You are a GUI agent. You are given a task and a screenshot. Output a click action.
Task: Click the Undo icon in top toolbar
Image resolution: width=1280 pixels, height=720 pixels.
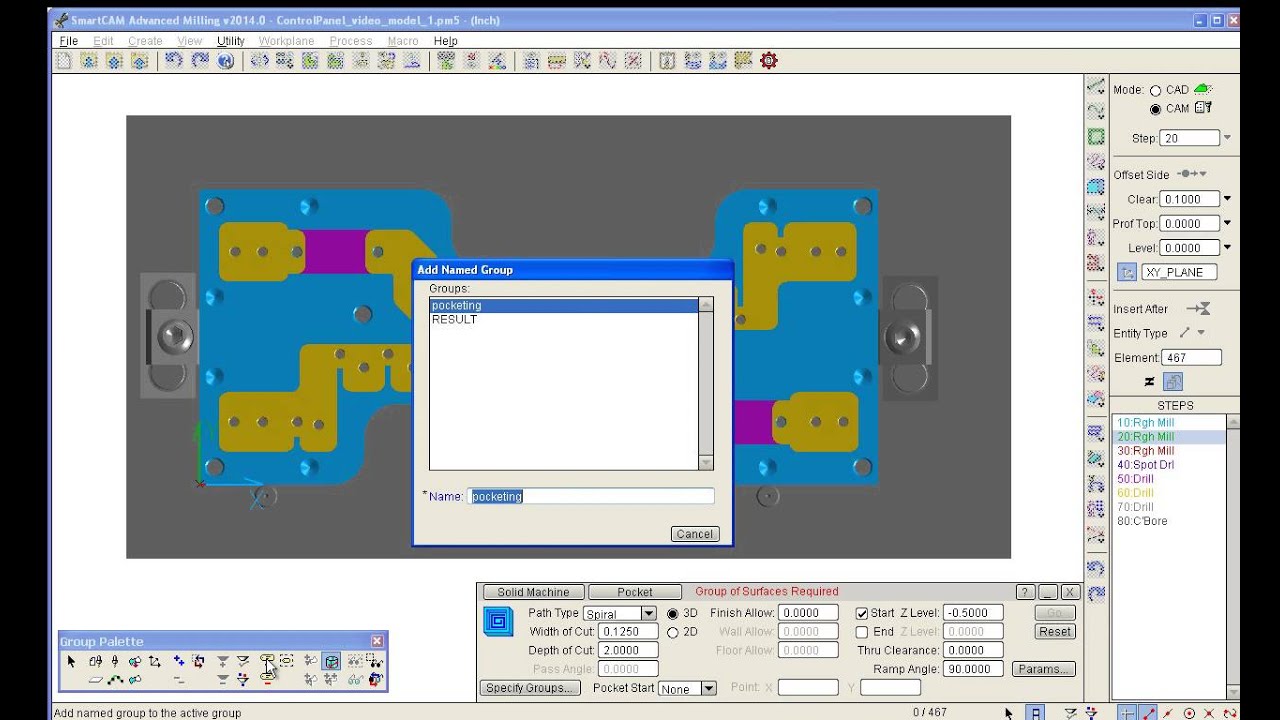174,61
